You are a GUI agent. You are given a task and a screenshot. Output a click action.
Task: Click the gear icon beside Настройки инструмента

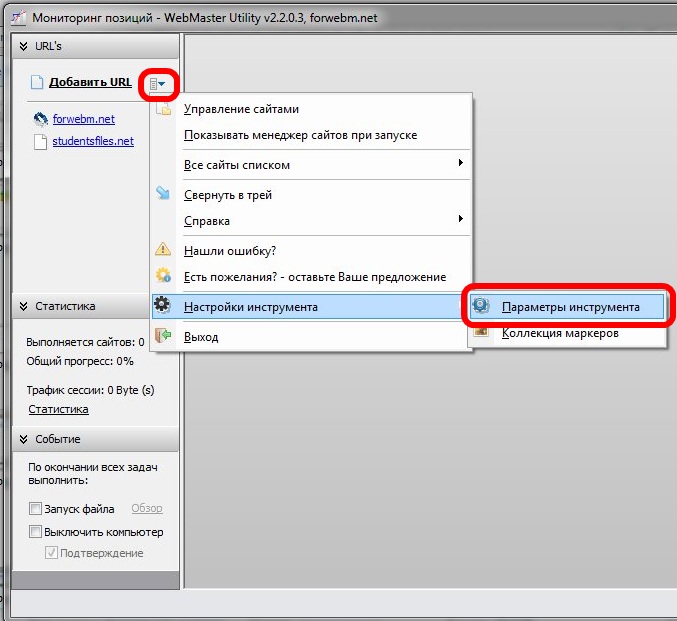pyautogui.click(x=163, y=306)
